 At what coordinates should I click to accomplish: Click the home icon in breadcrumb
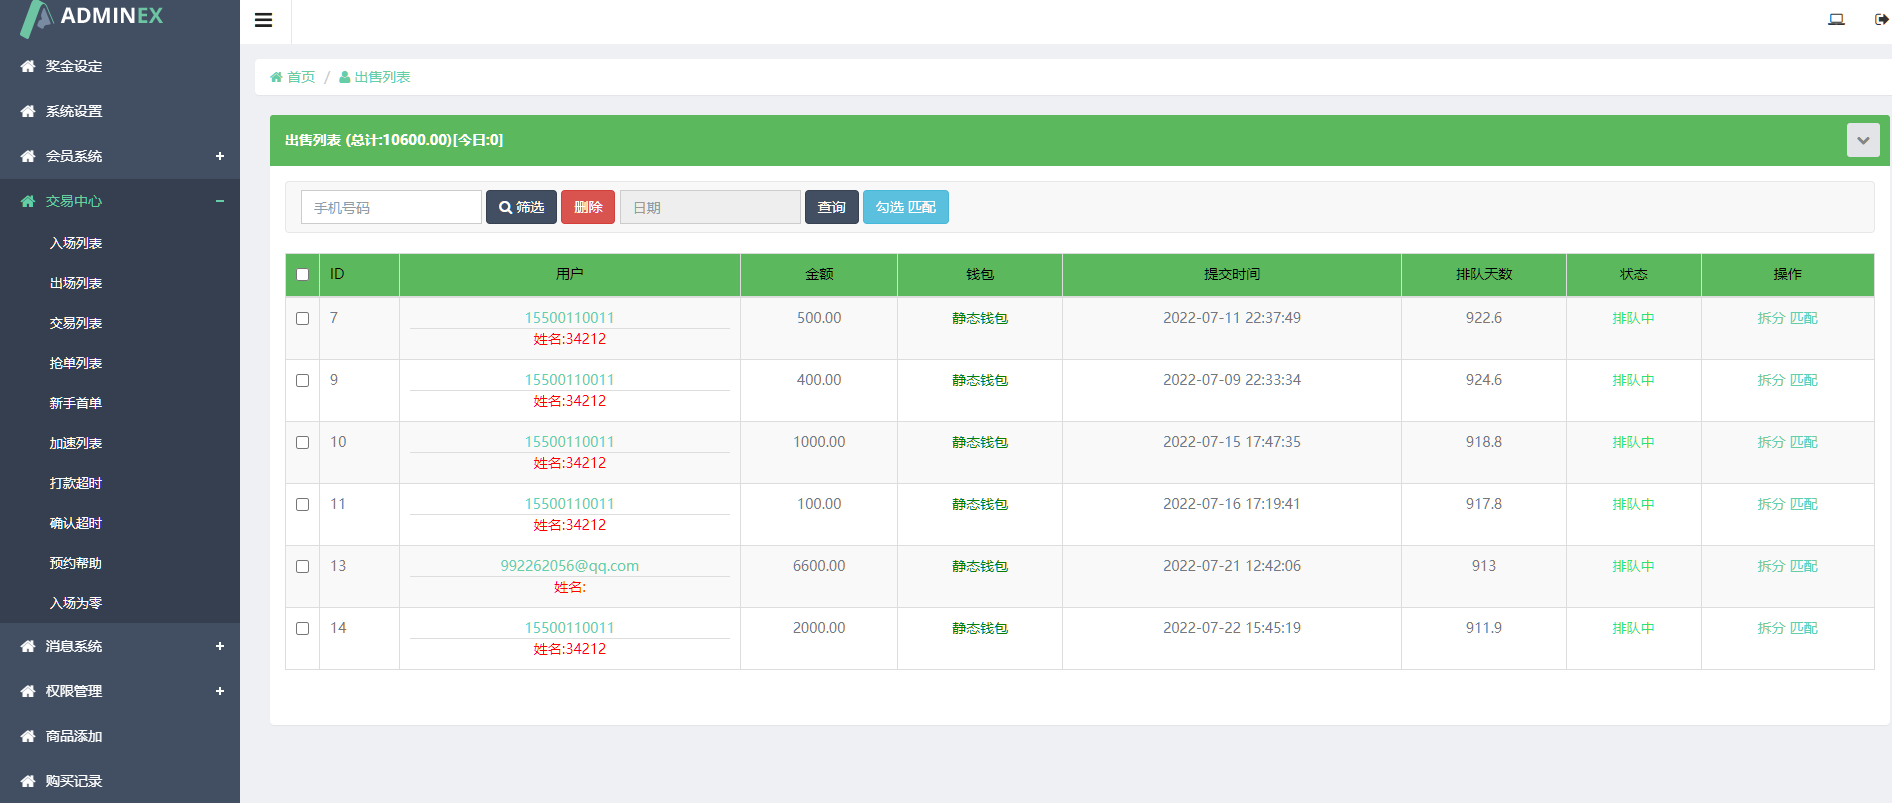tap(277, 77)
